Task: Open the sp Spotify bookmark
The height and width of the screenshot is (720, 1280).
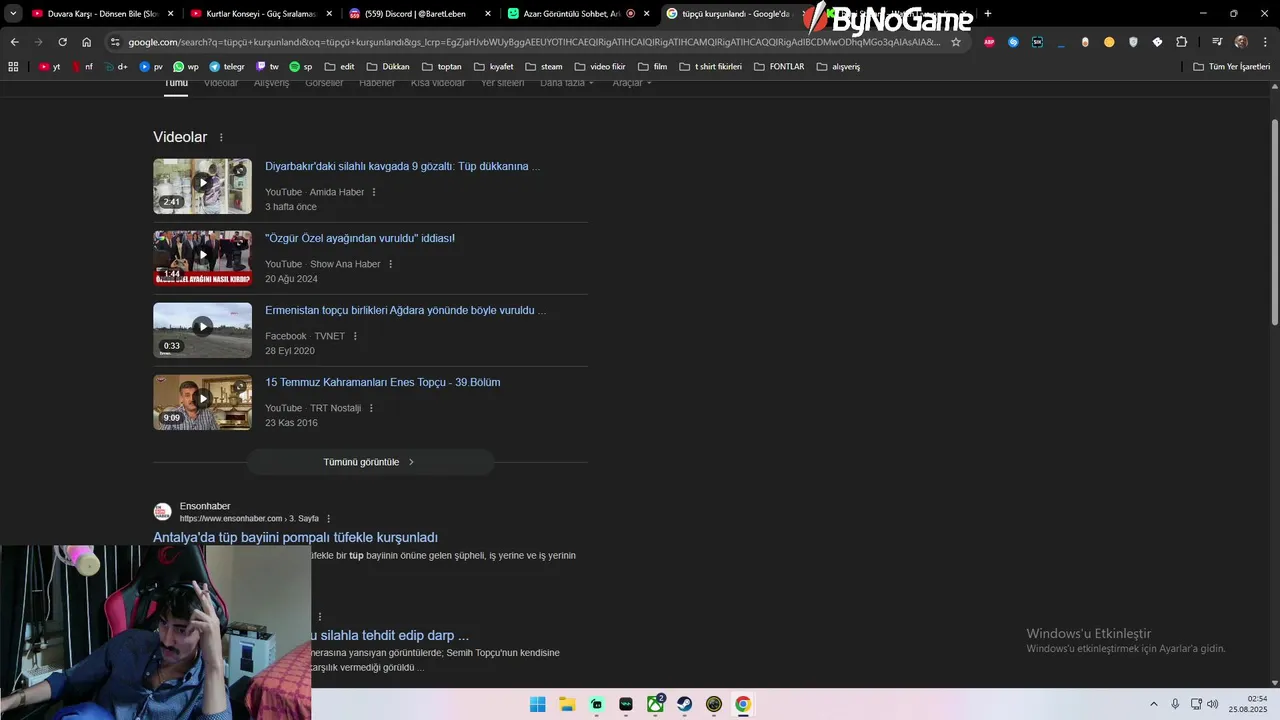Action: pyautogui.click(x=300, y=67)
